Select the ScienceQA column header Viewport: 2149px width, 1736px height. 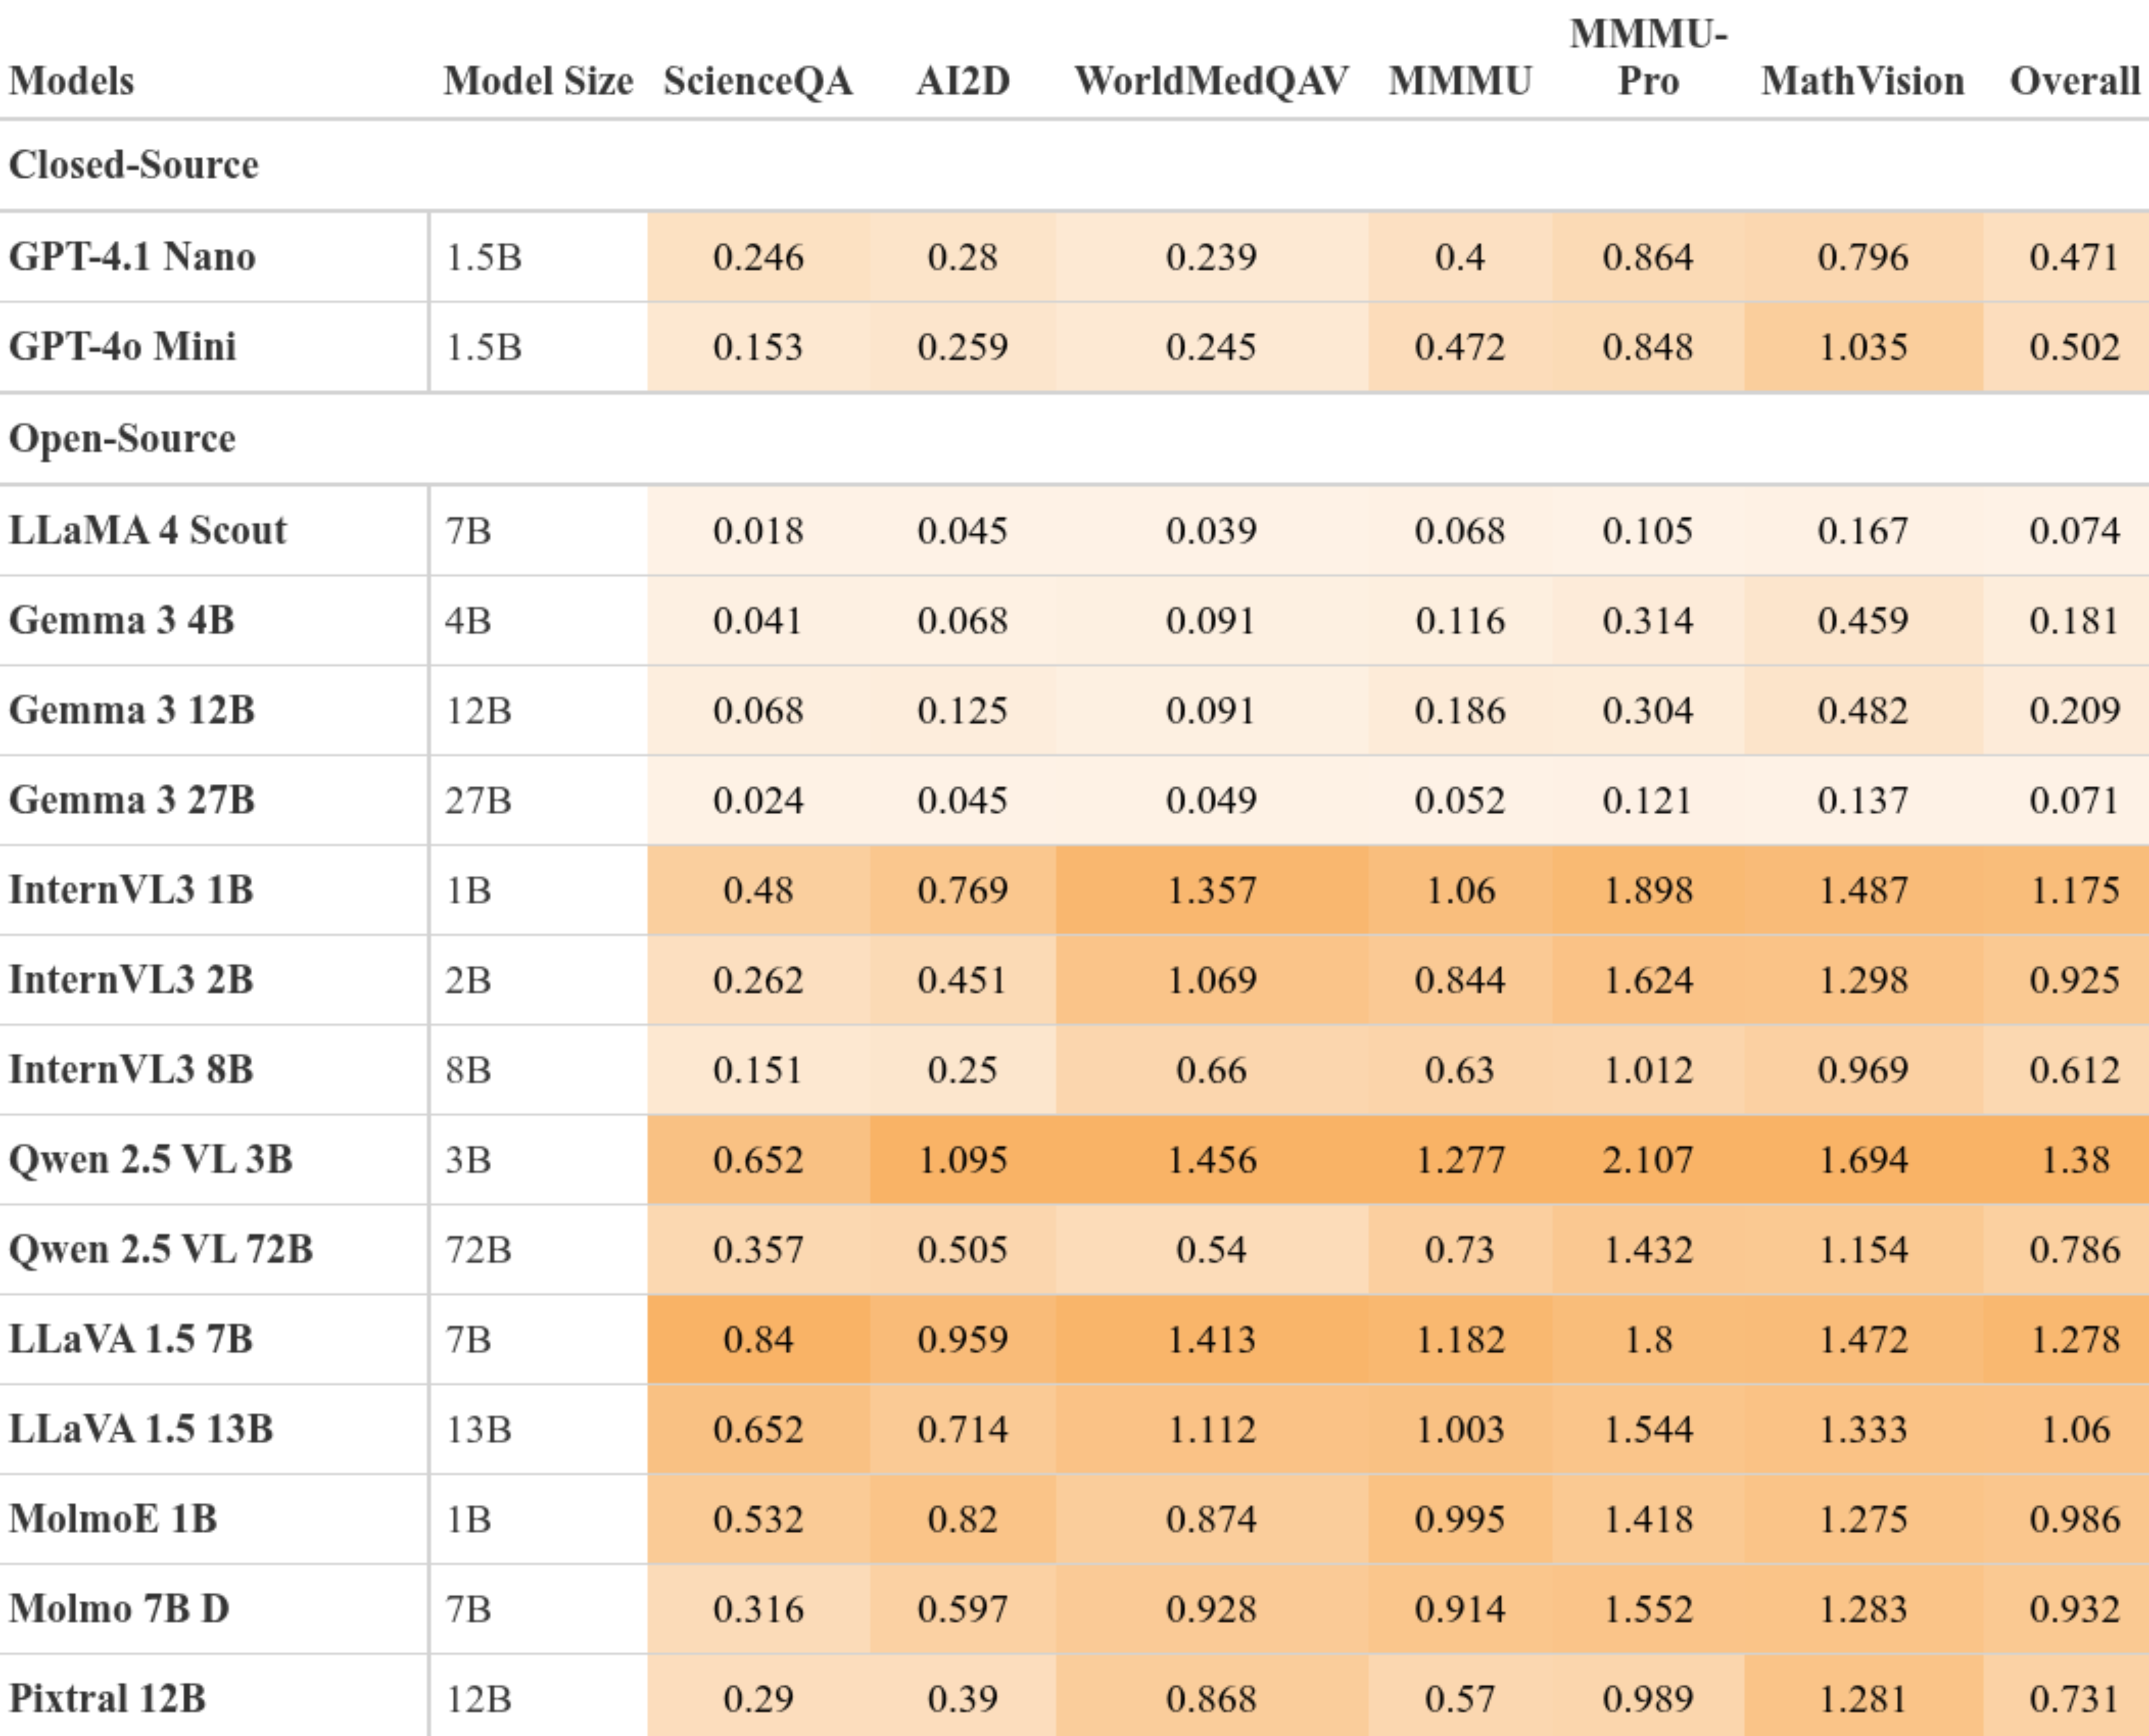click(758, 81)
